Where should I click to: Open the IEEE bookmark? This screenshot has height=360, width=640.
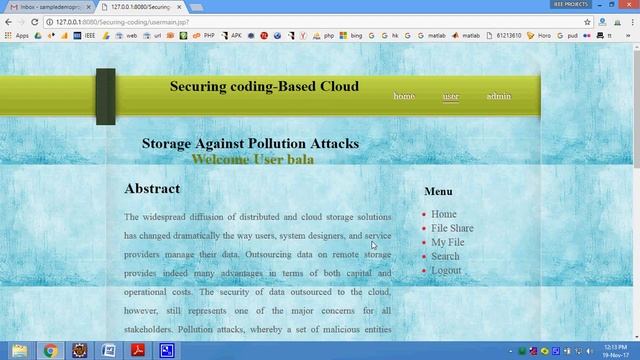(x=84, y=36)
